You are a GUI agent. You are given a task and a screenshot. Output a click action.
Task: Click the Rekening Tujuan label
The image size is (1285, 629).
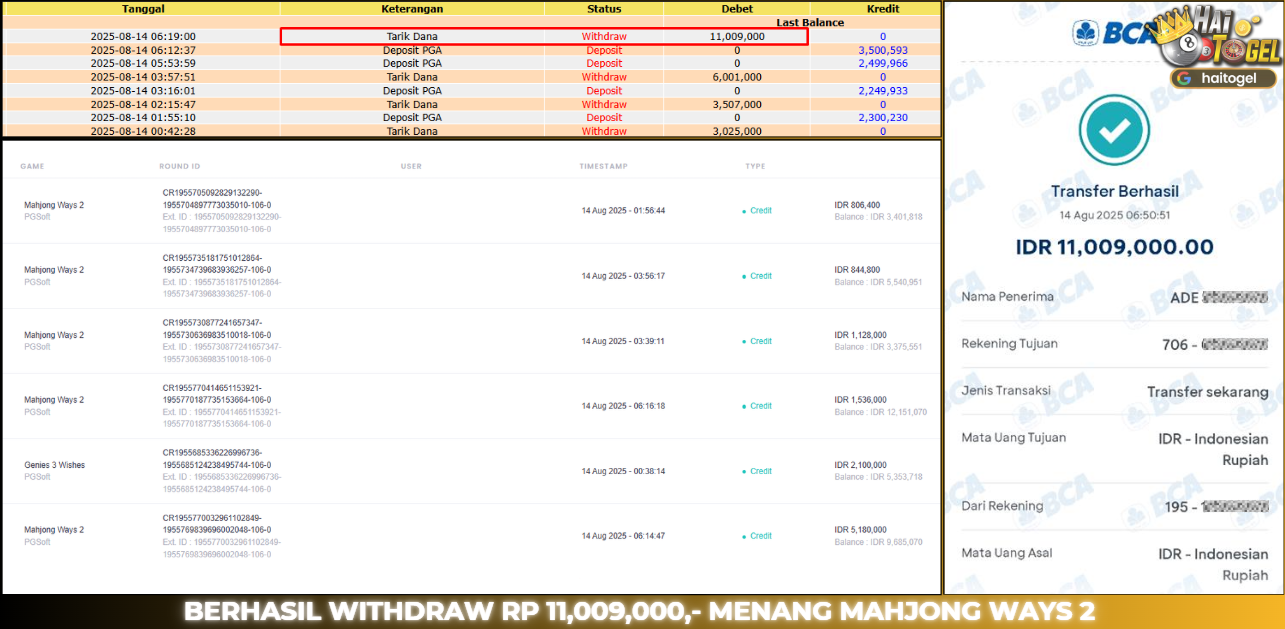1009,344
